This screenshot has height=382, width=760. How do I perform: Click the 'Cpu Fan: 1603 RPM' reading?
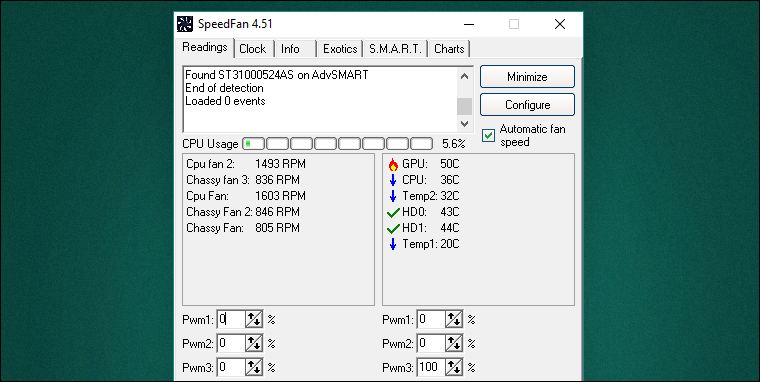(246, 196)
